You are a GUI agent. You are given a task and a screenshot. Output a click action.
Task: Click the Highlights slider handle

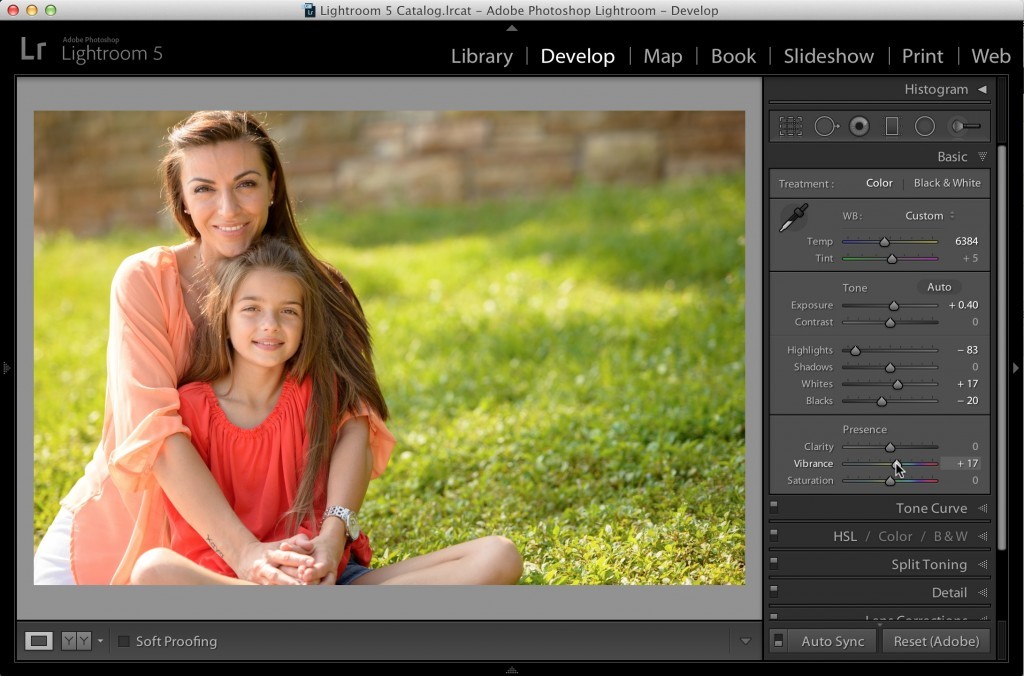click(x=855, y=351)
